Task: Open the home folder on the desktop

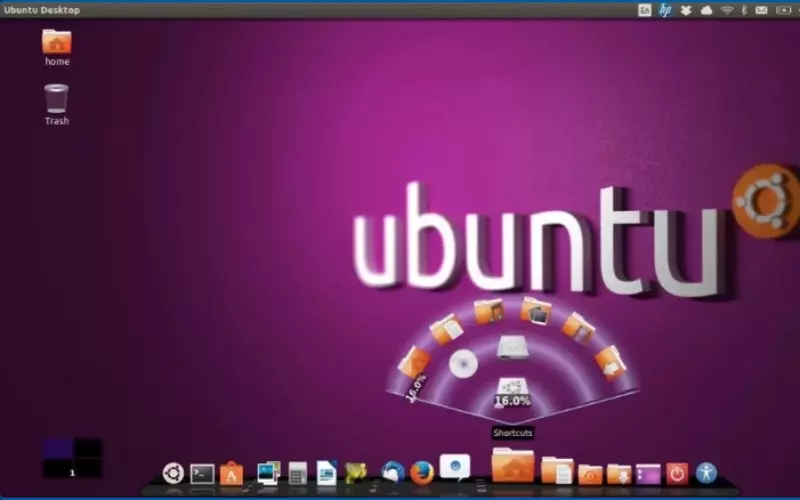Action: tap(57, 42)
